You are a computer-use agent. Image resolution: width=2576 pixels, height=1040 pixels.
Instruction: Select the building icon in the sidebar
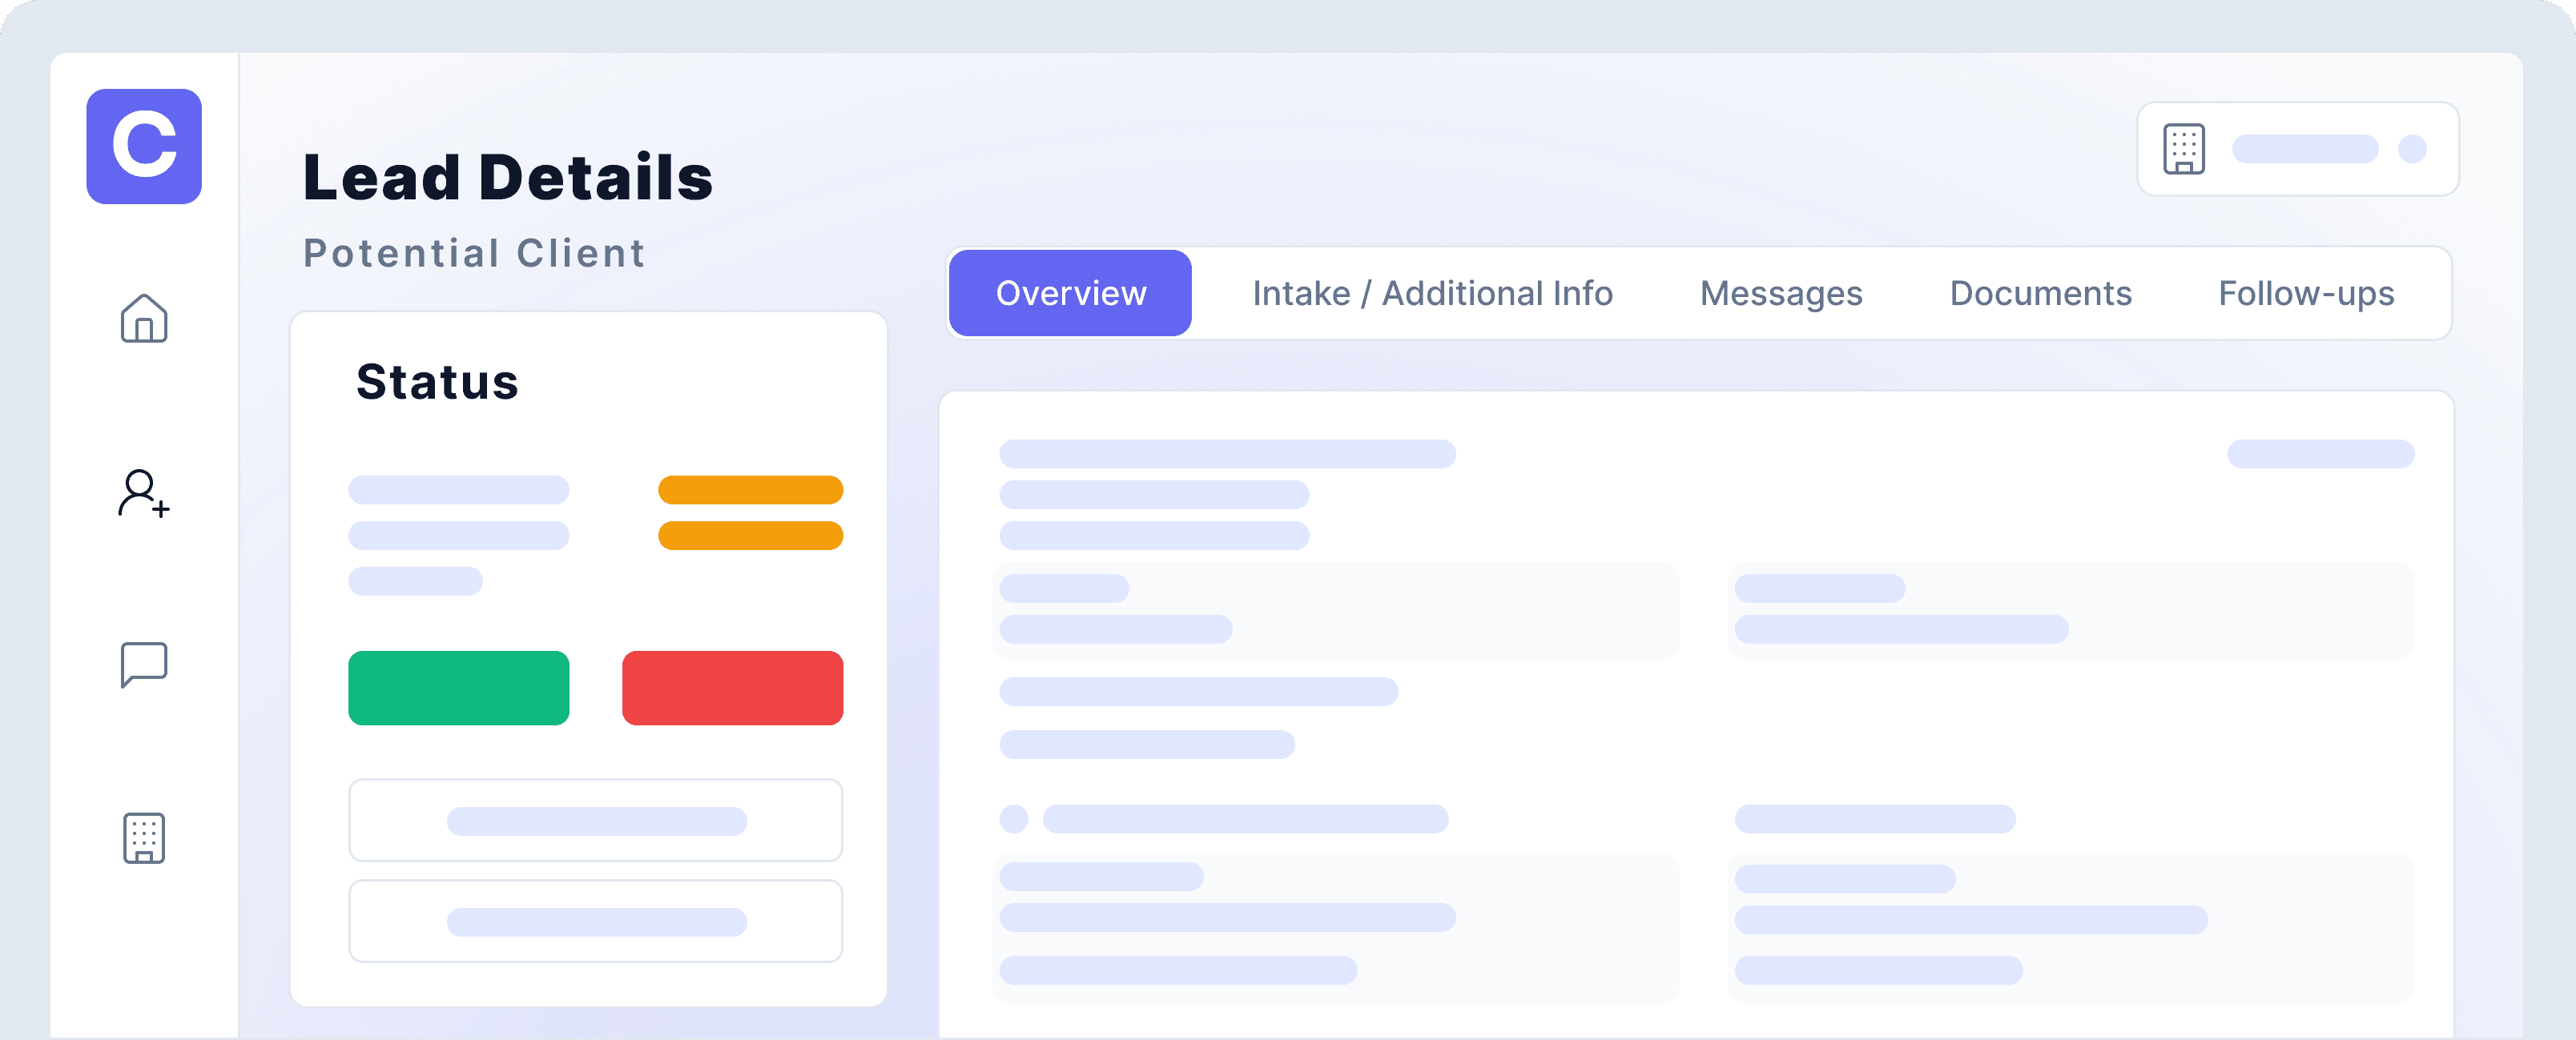pos(143,840)
